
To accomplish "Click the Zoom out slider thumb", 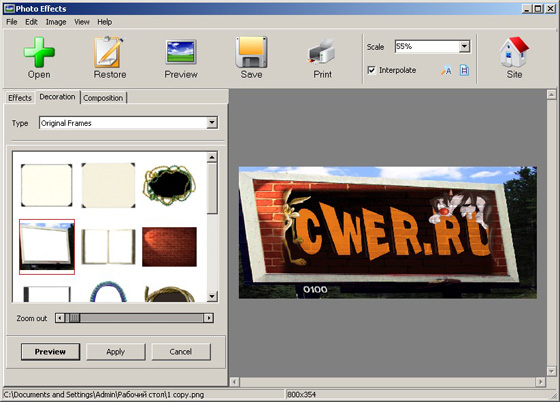I will [x=74, y=318].
